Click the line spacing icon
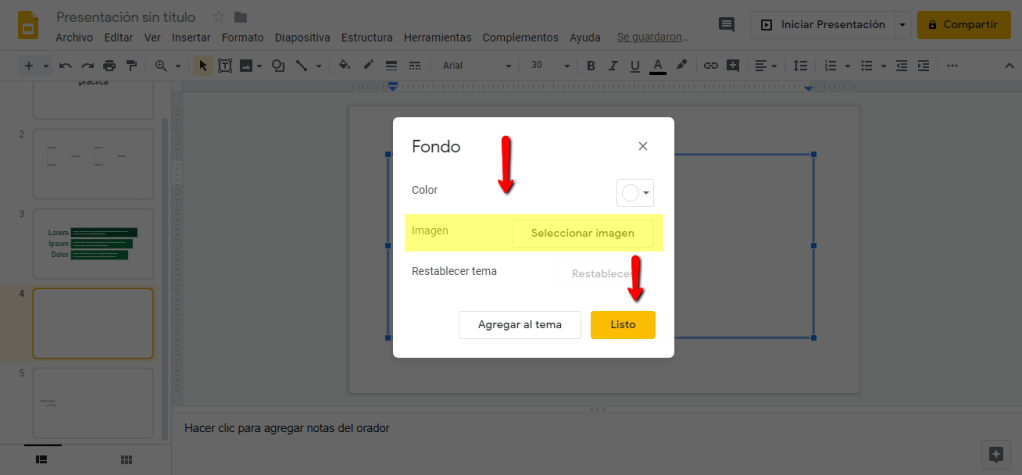This screenshot has height=475, width=1022. 800,66
